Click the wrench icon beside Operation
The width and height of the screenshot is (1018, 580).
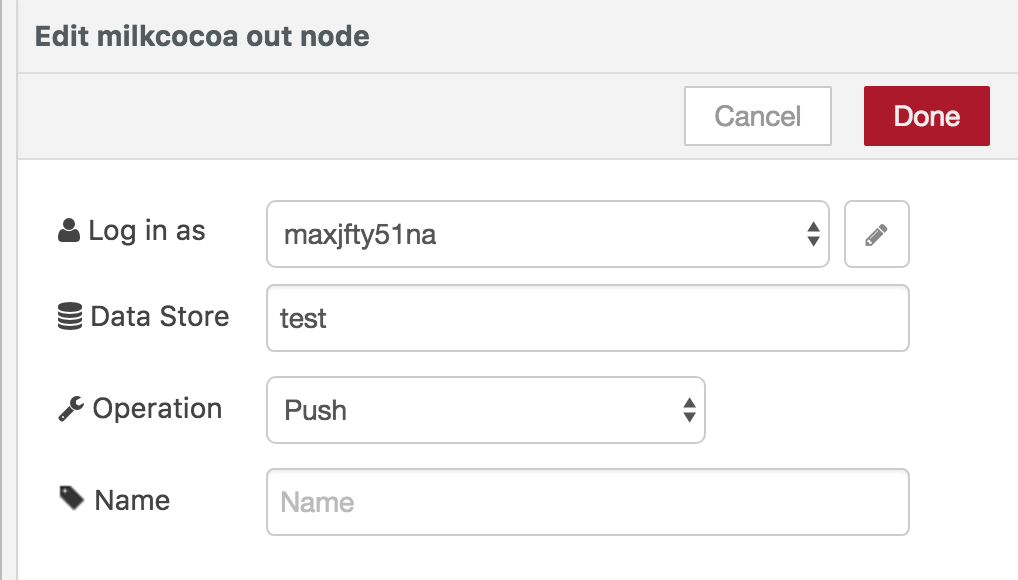coord(70,409)
